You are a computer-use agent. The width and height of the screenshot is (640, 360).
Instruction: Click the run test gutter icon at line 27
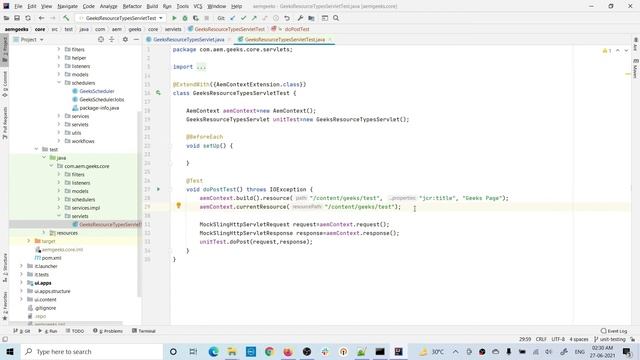tap(158, 189)
